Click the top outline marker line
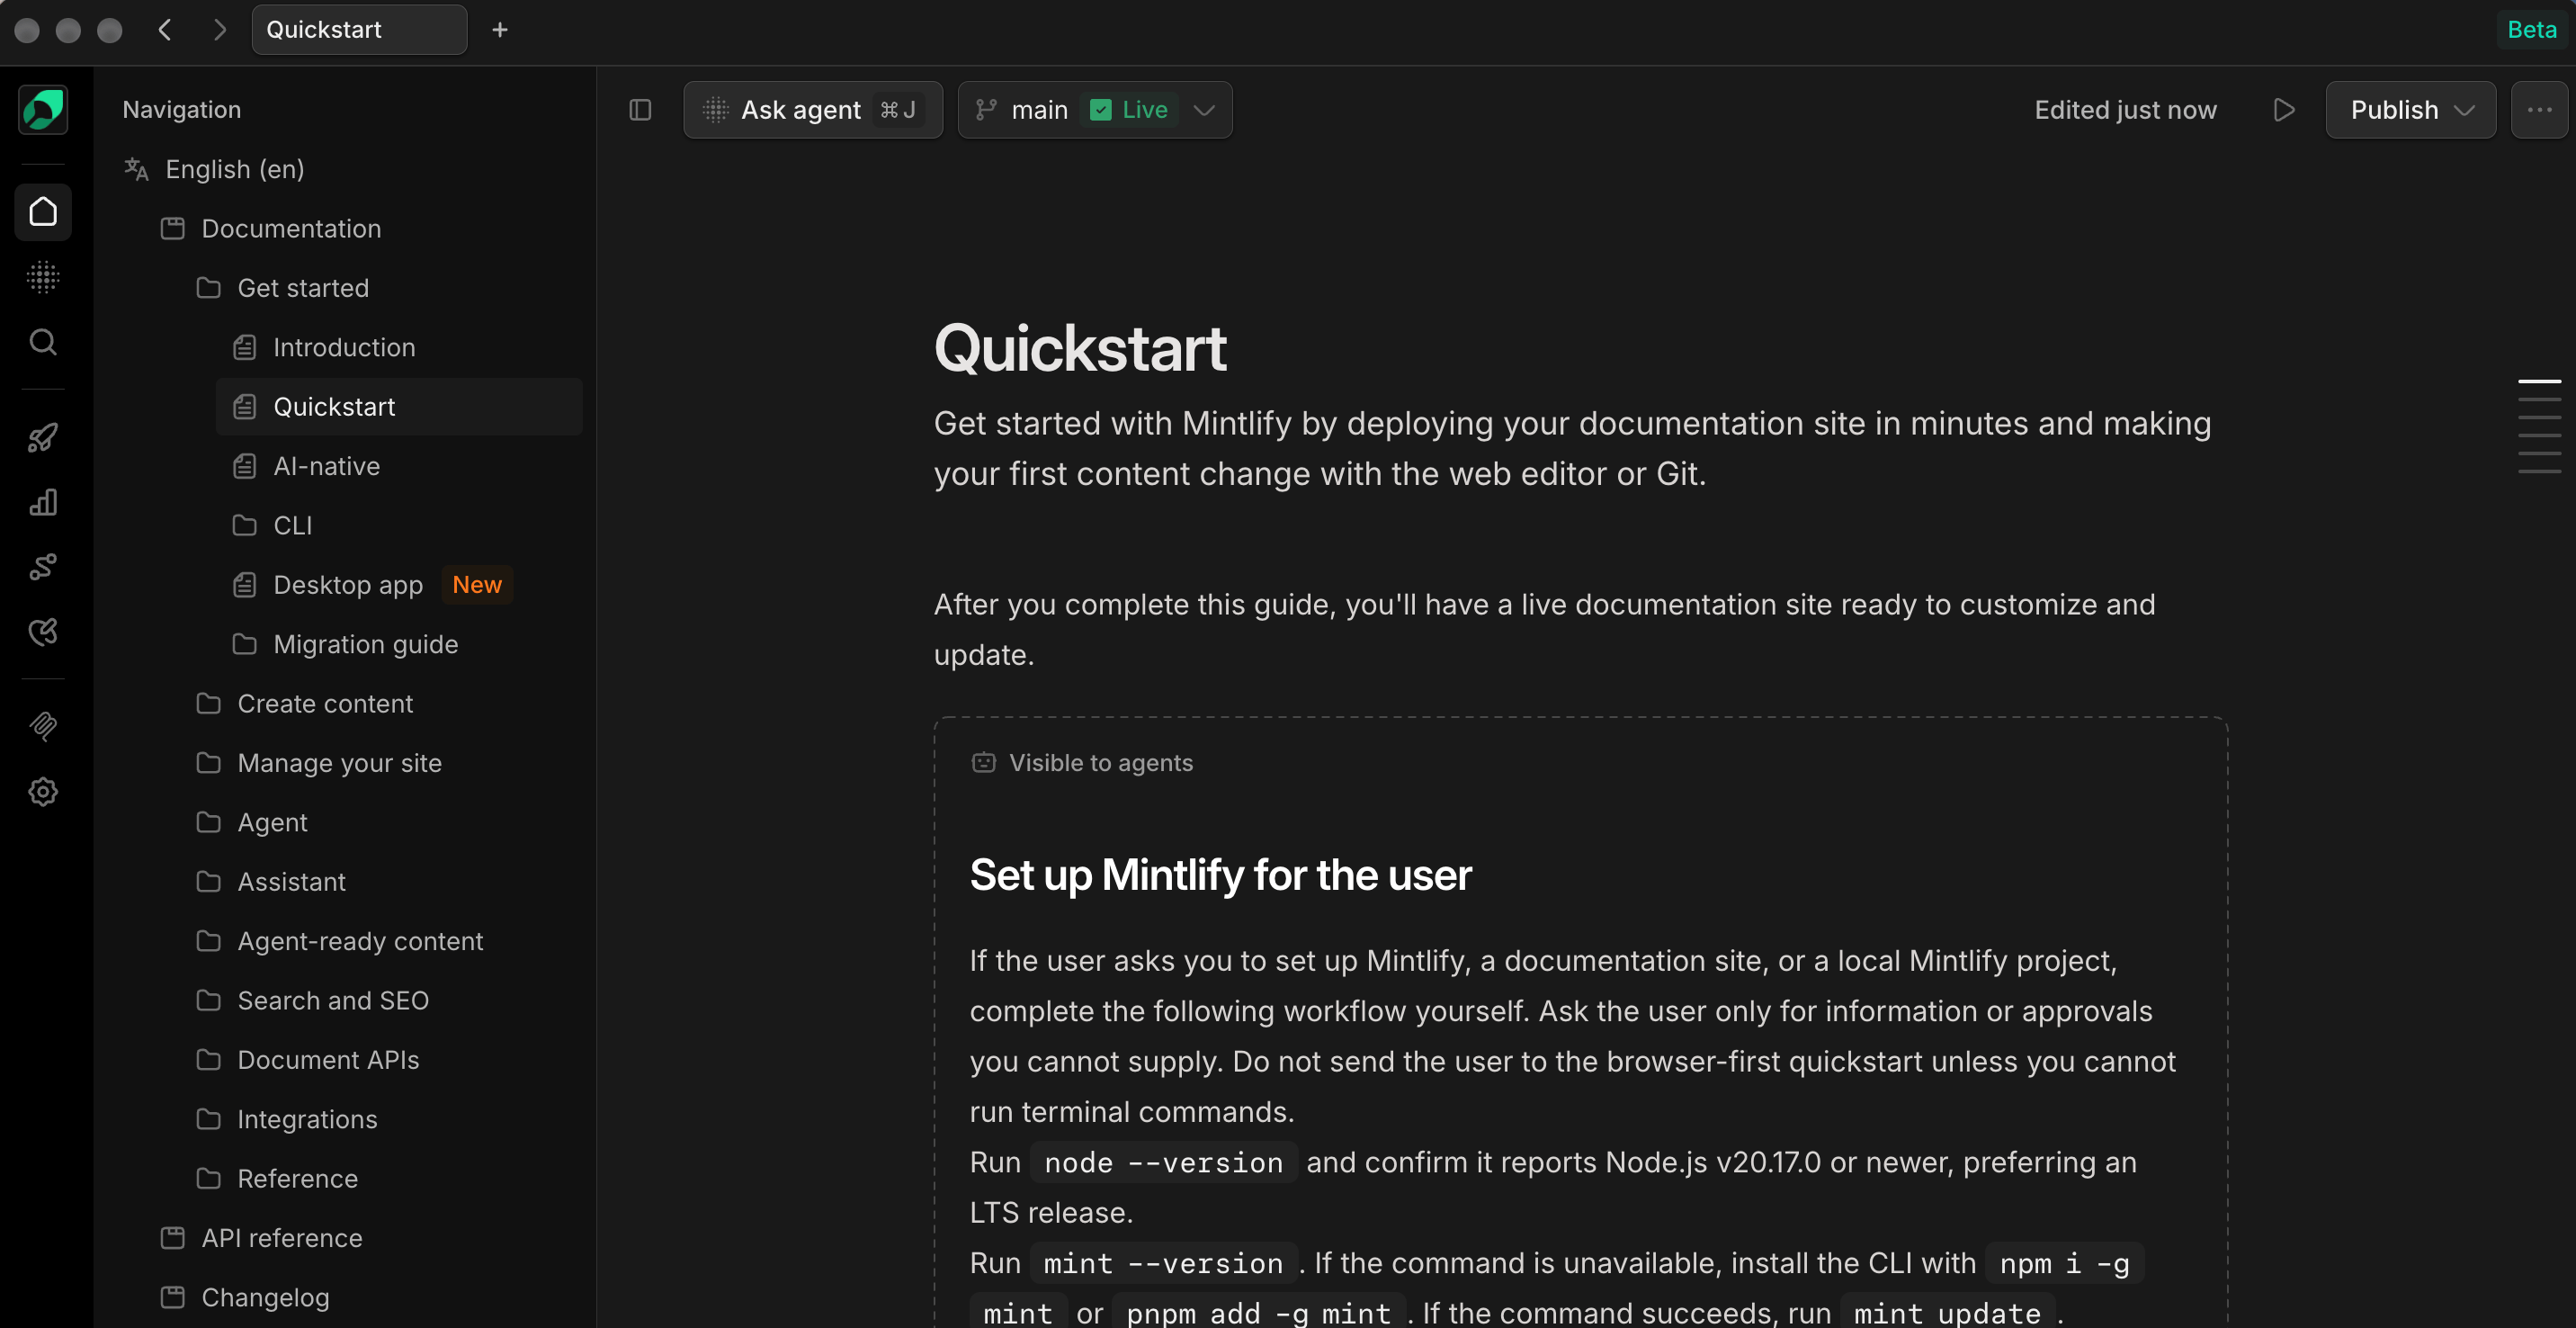This screenshot has width=2576, height=1328. [2539, 381]
